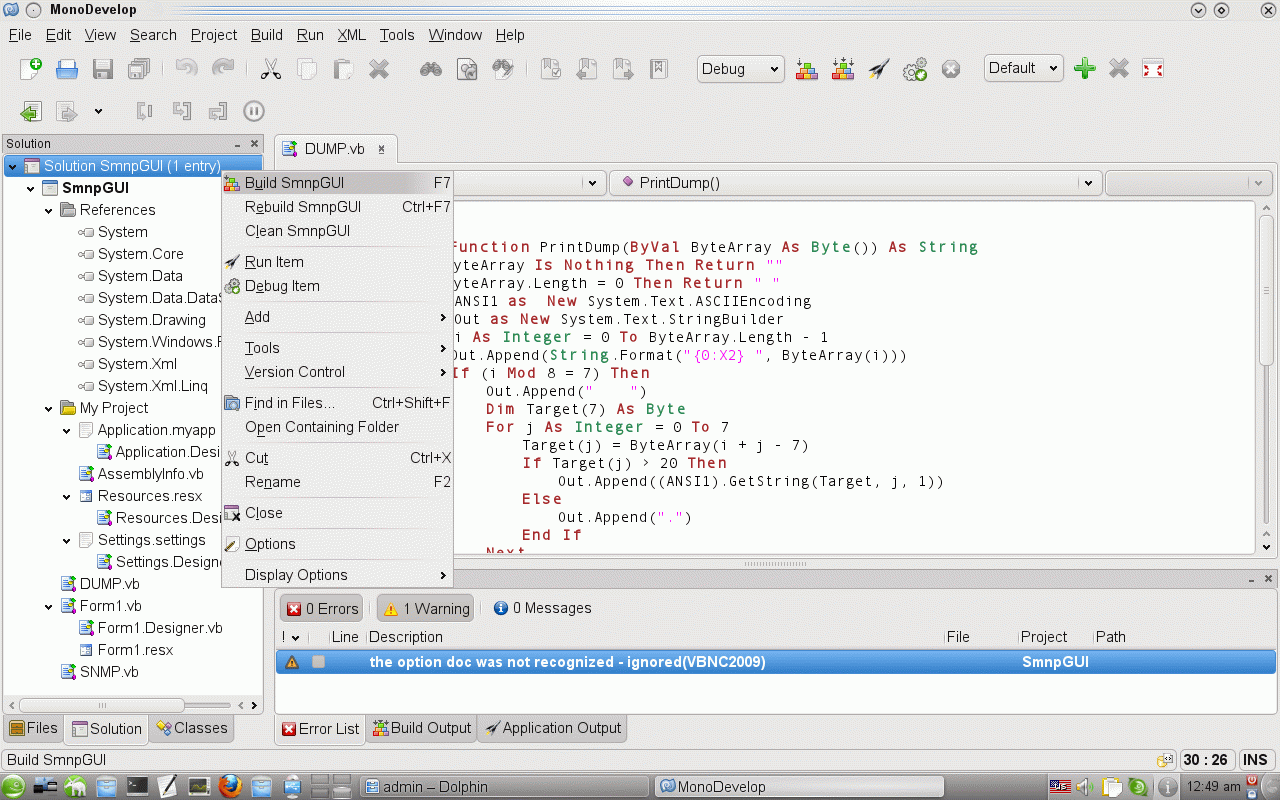
Task: Click the Open File toolbar icon
Action: [67, 69]
